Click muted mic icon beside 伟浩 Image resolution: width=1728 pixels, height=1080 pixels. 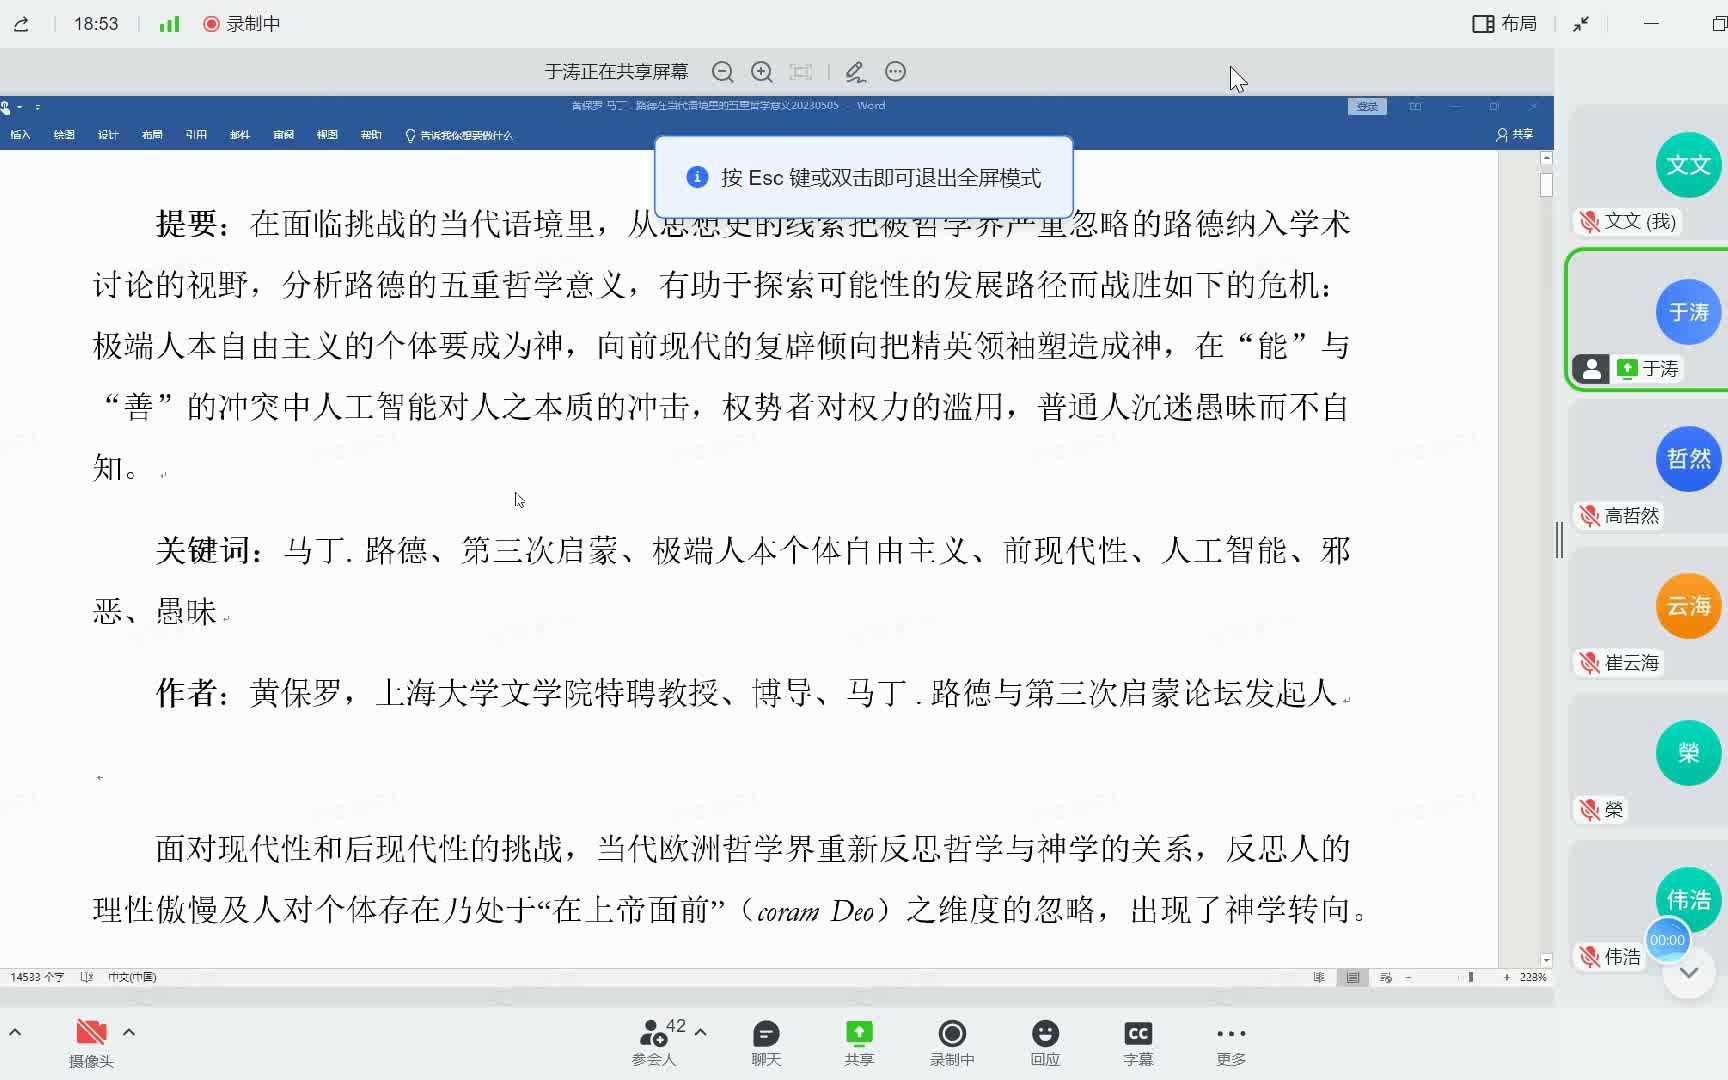1589,957
